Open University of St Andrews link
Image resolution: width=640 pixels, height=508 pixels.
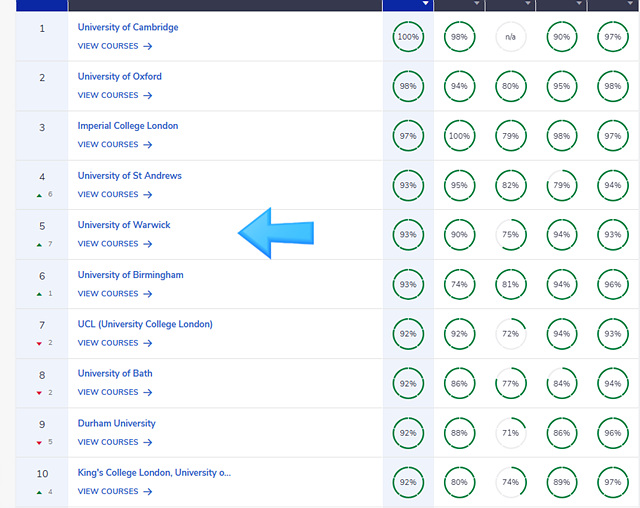[x=129, y=176]
